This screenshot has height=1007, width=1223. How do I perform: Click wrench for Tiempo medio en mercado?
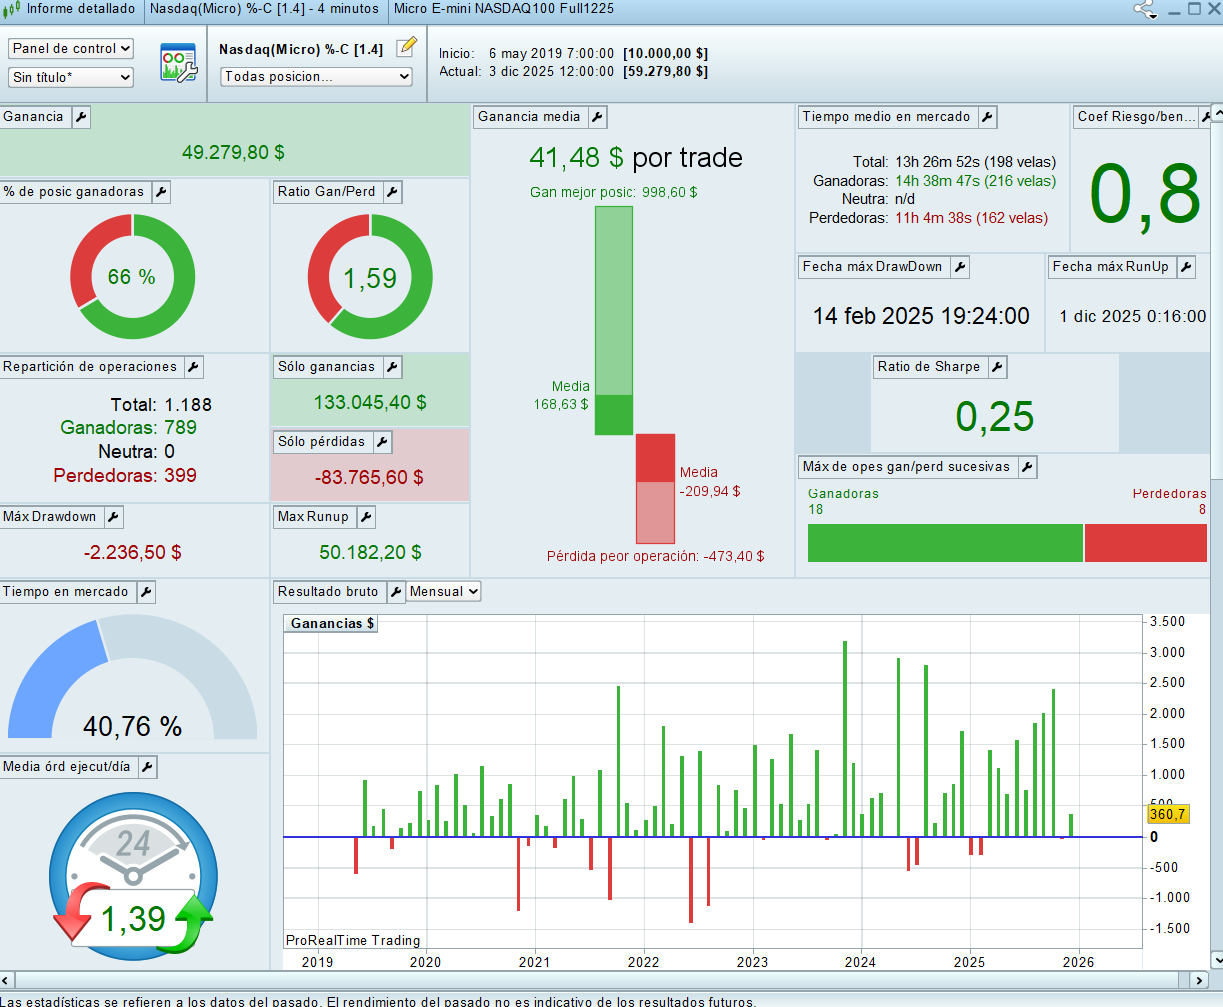click(987, 117)
